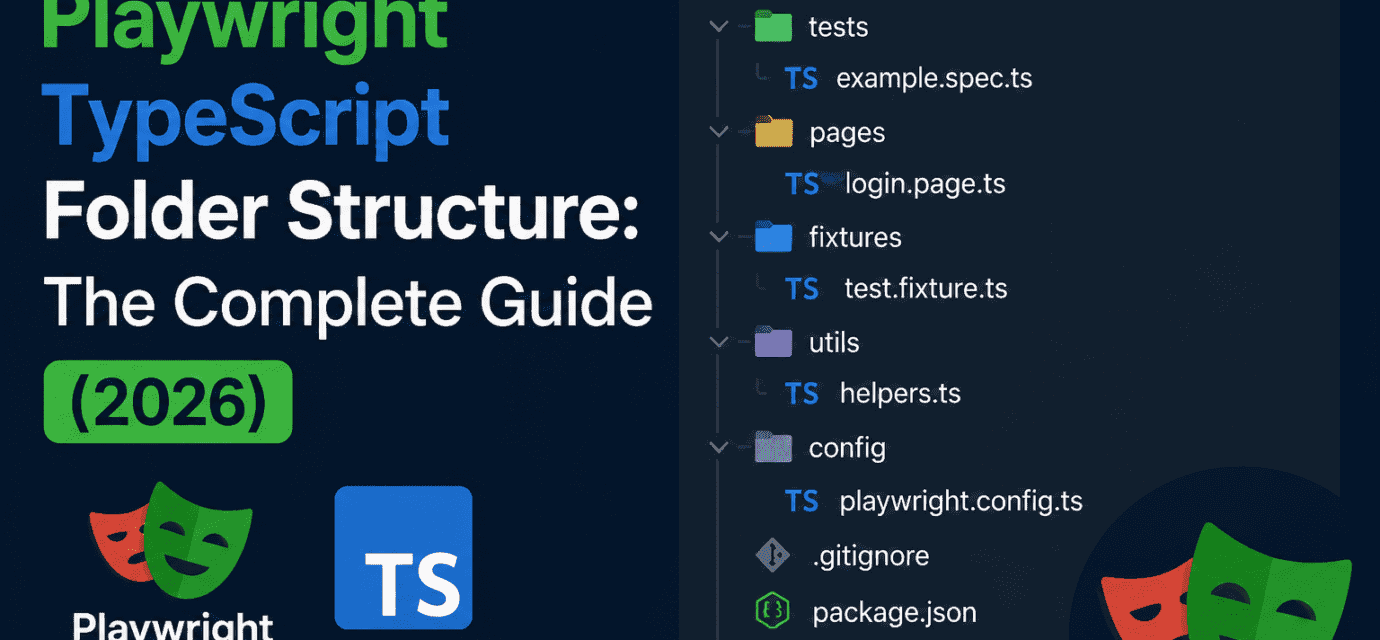Screen dimensions: 1380x640
Task: Select the fixtures folder label
Action: pos(855,237)
